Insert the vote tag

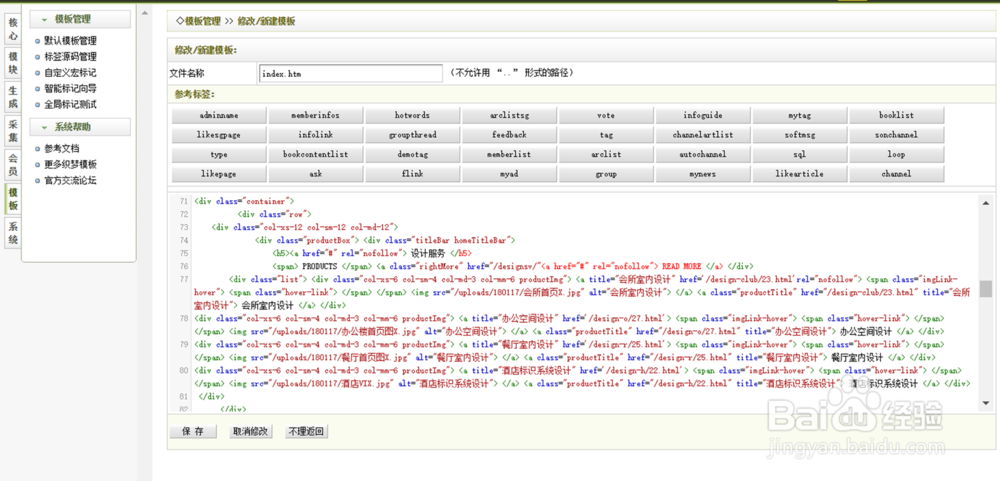coord(606,115)
